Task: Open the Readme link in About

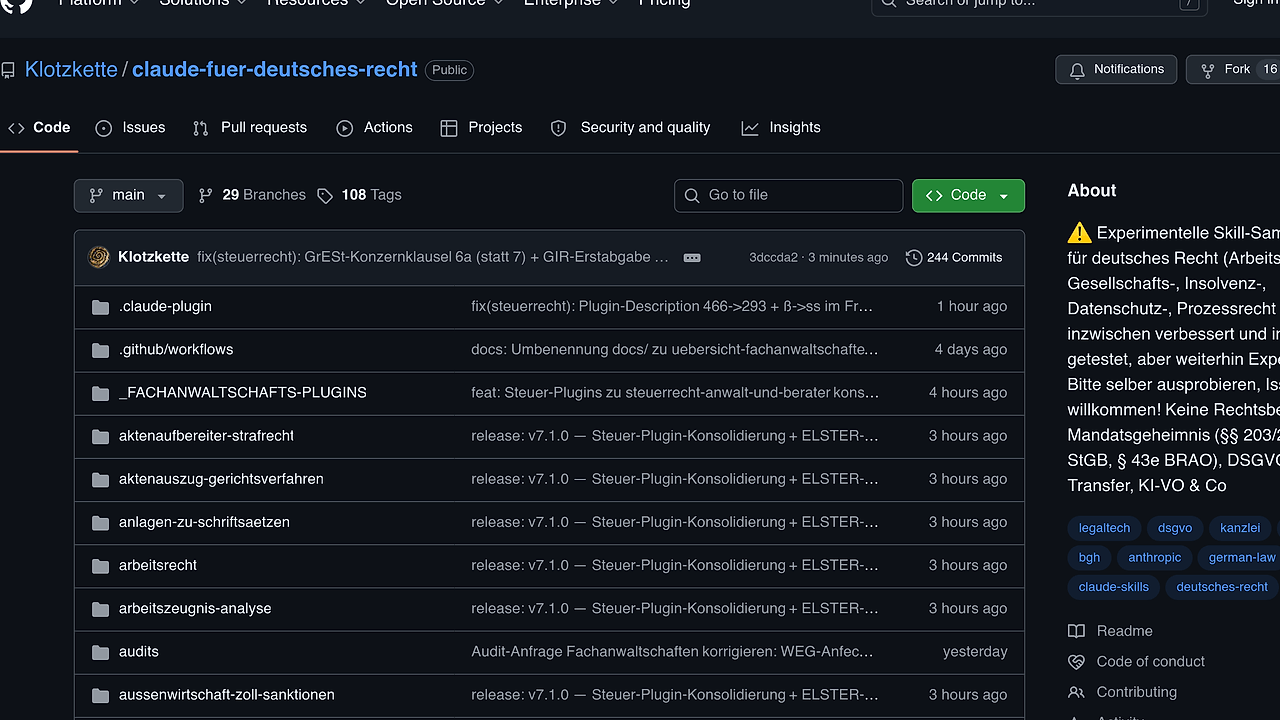Action: (1110, 631)
